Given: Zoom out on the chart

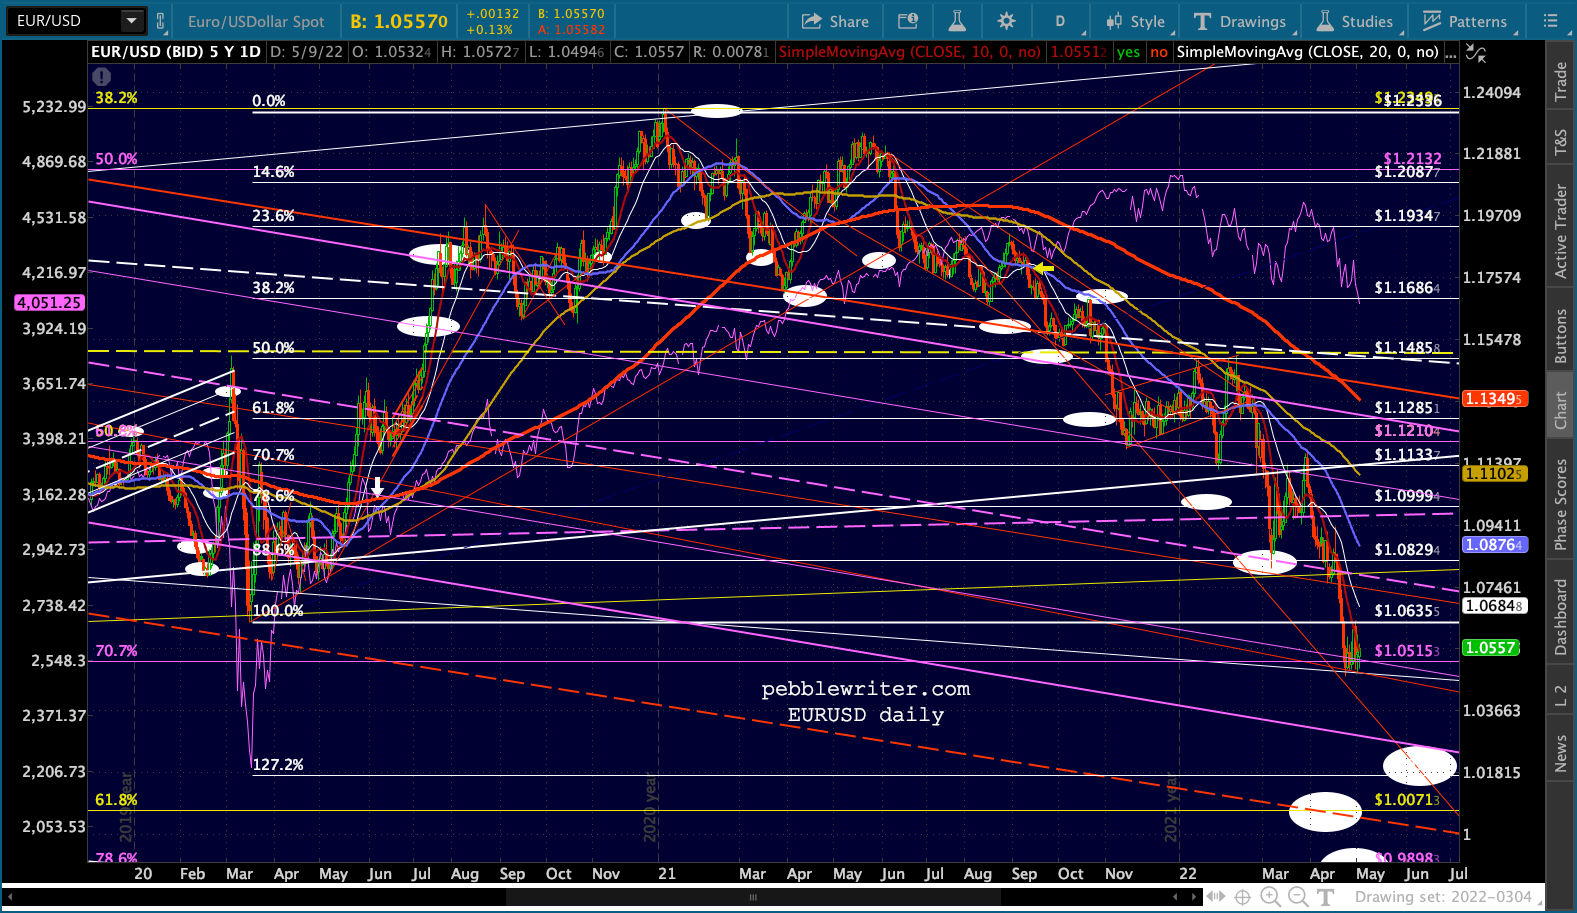Looking at the screenshot, I should (1297, 897).
